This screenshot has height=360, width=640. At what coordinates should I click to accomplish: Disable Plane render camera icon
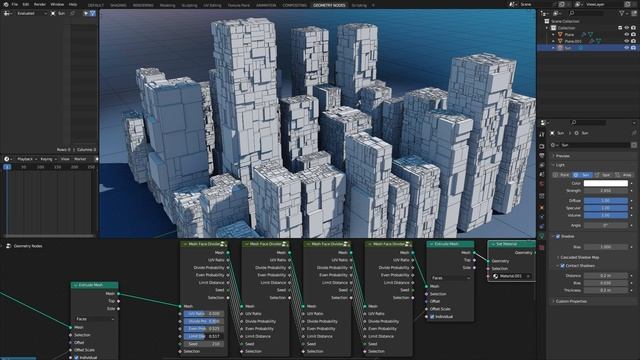click(x=633, y=35)
